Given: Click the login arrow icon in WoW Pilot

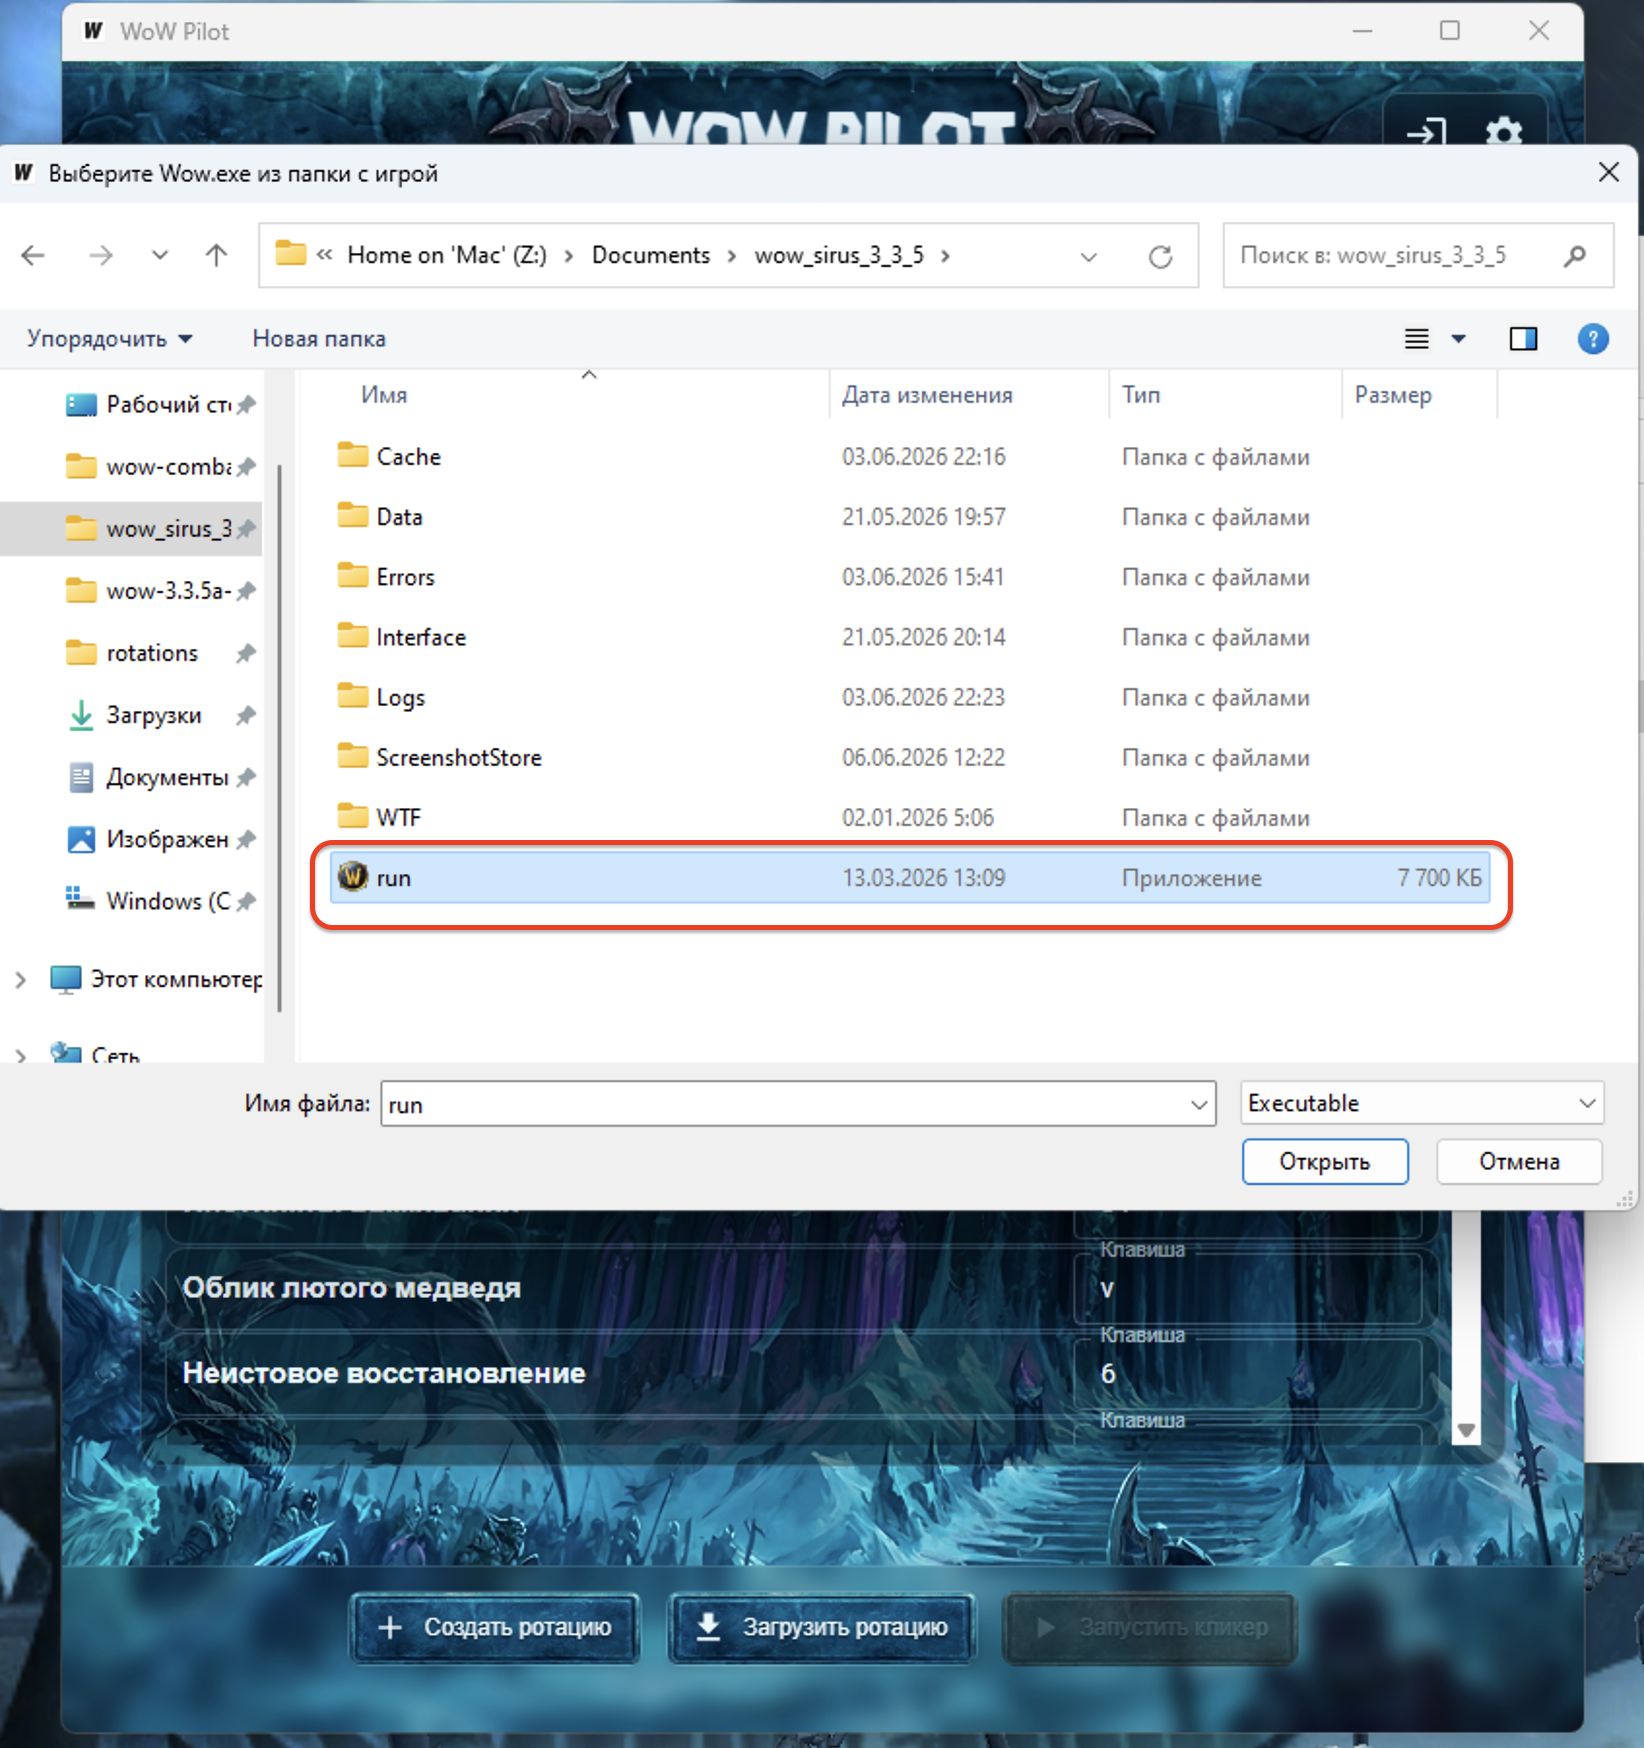Looking at the screenshot, I should 1426,131.
